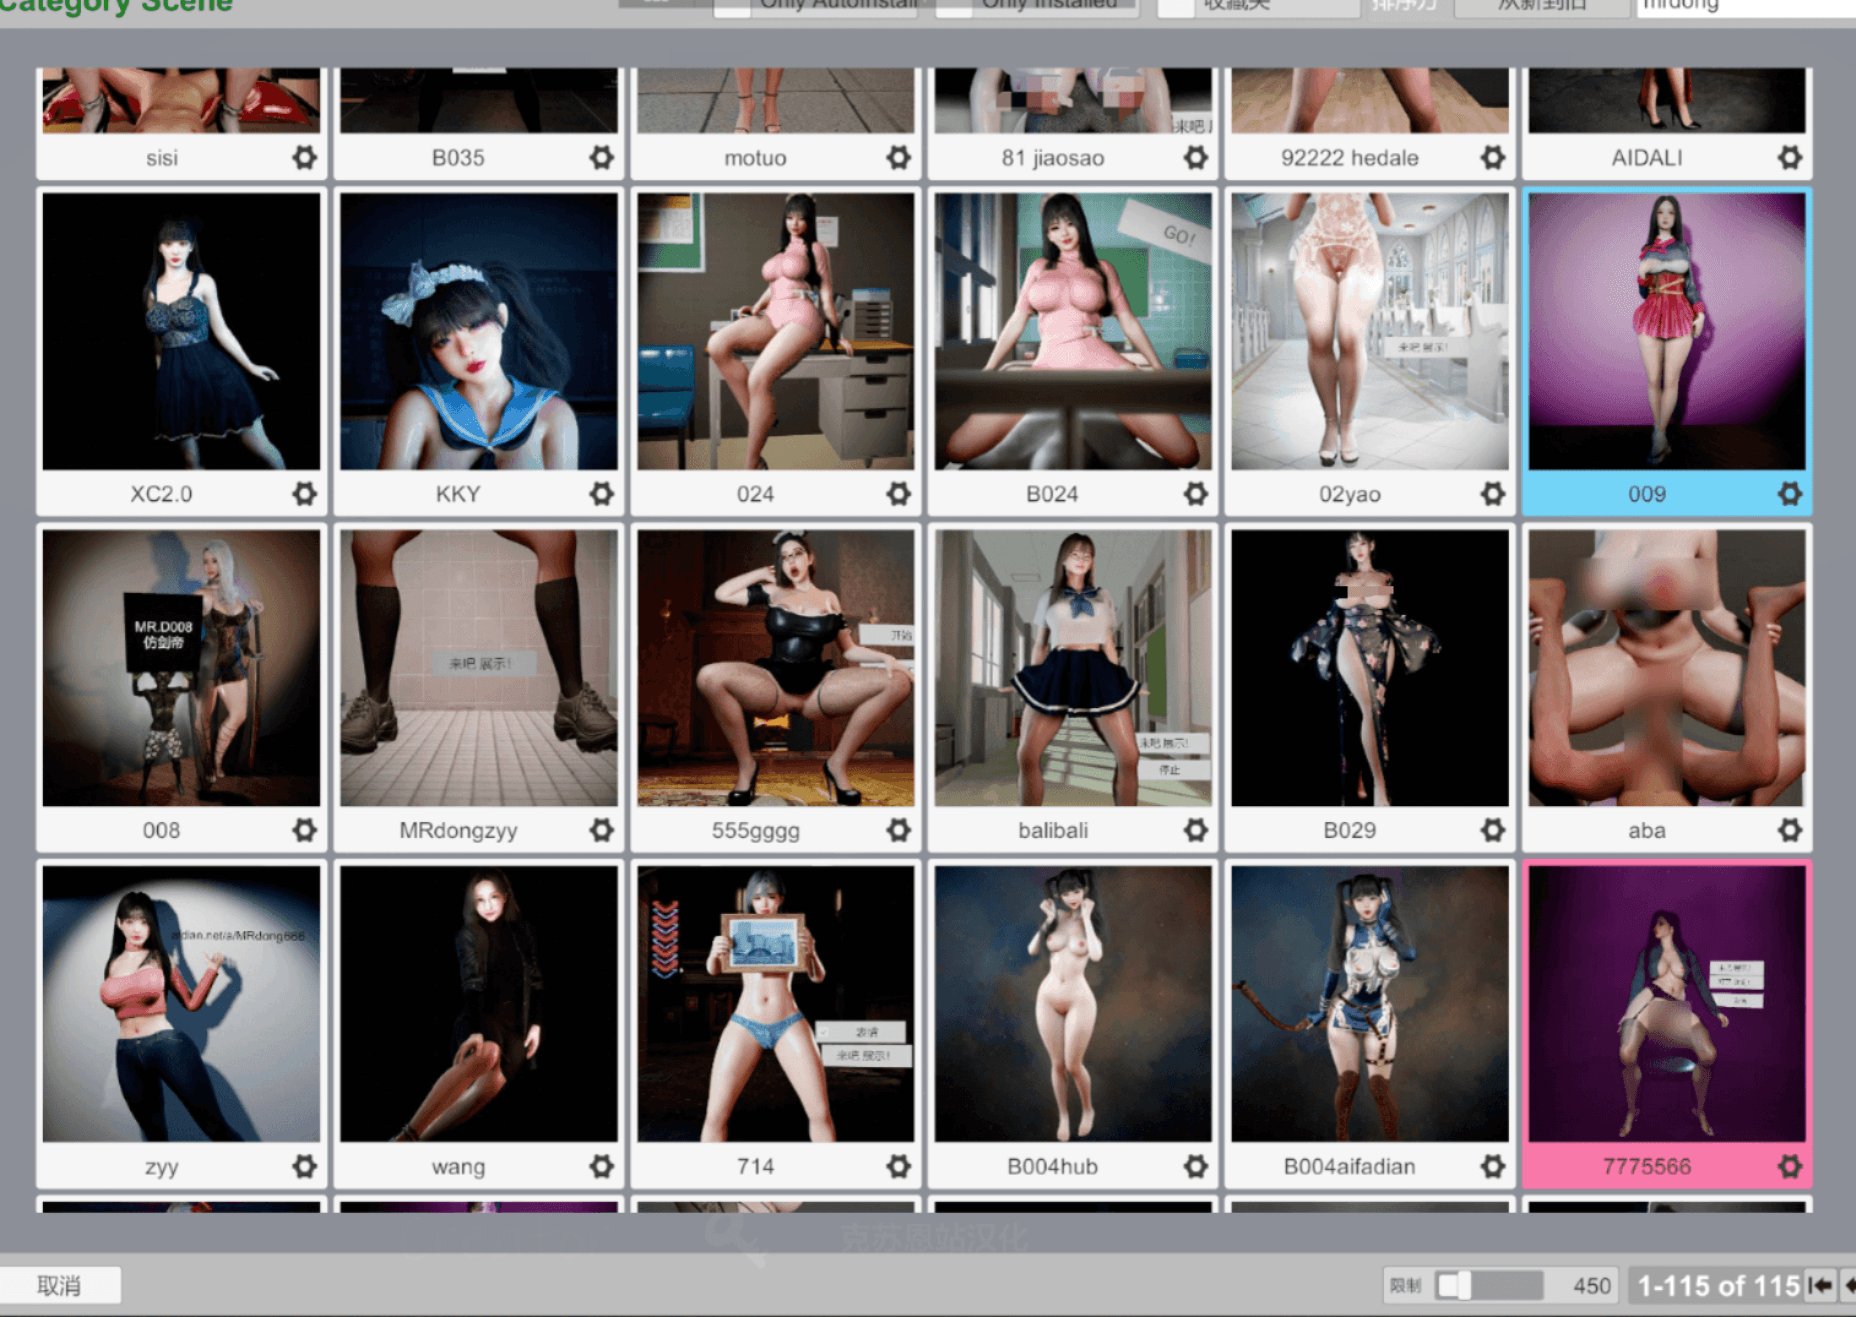The height and width of the screenshot is (1317, 1856).
Task: Select the KKY scene thumbnail
Action: tap(478, 331)
